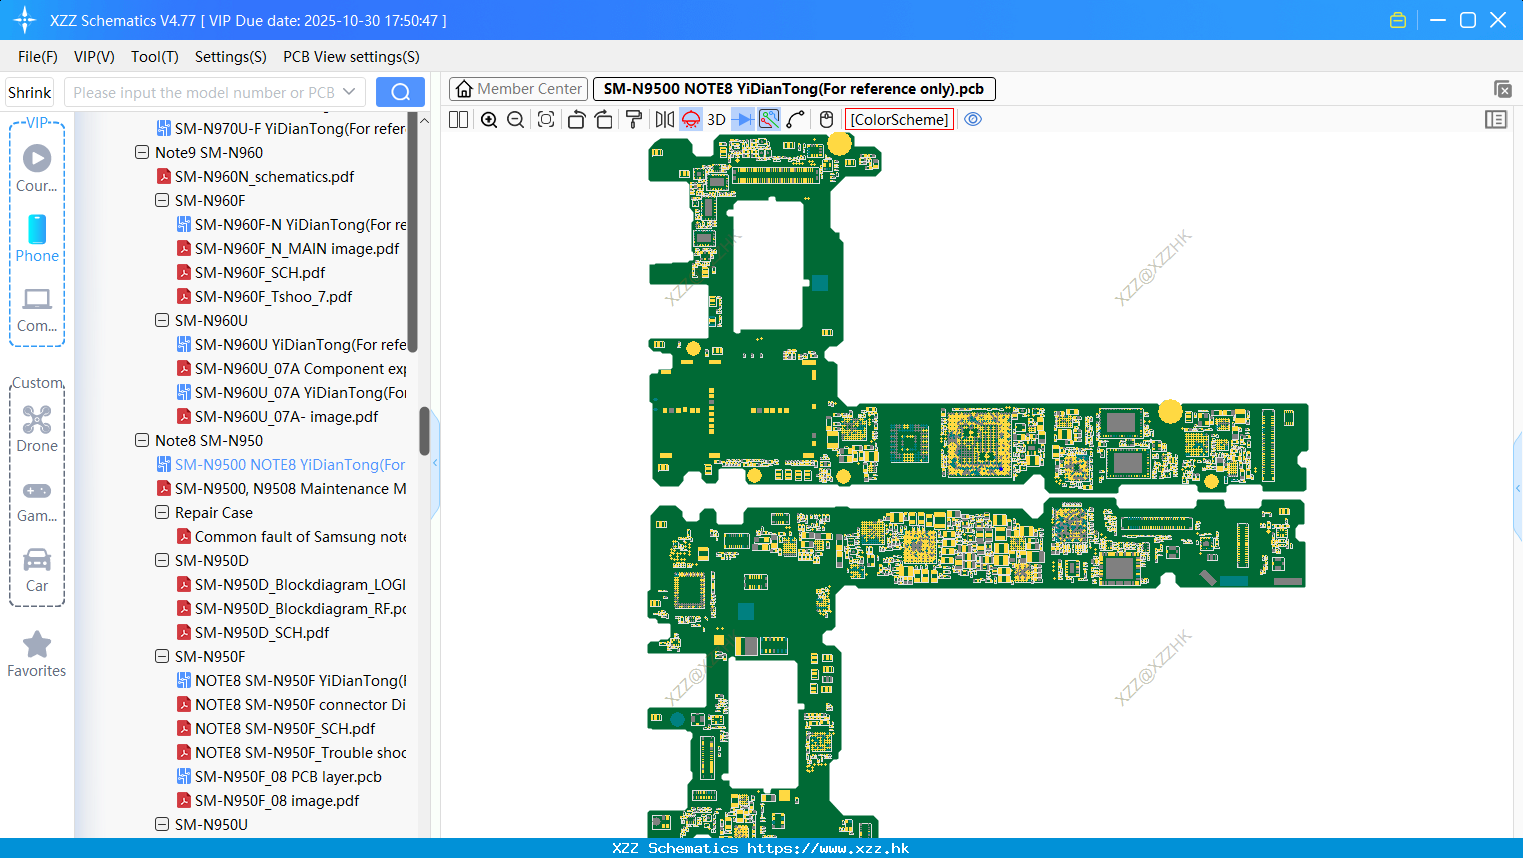Toggle the red lamp highlight tool
The width and height of the screenshot is (1523, 858).
point(691,119)
